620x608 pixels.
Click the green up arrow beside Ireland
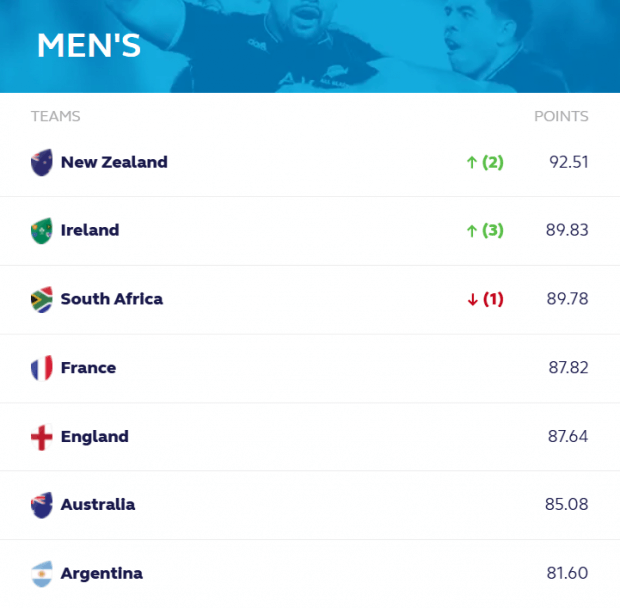[x=471, y=231]
